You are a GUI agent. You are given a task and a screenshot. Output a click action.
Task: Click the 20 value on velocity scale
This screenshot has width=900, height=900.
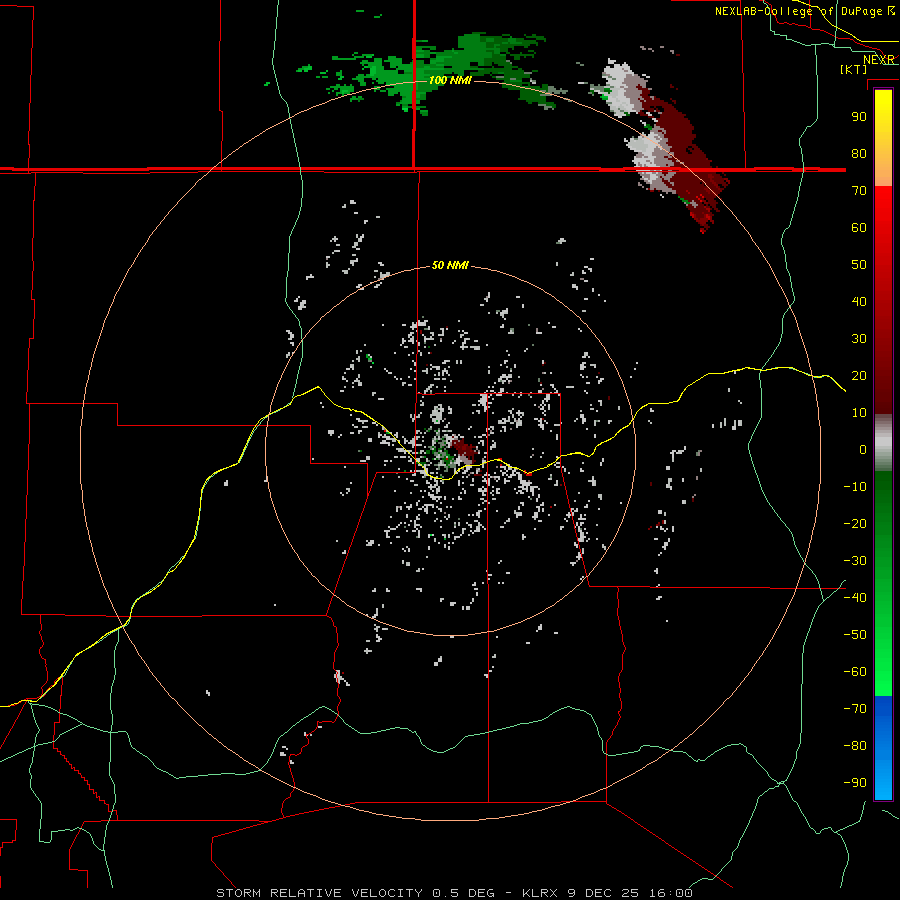coord(859,375)
